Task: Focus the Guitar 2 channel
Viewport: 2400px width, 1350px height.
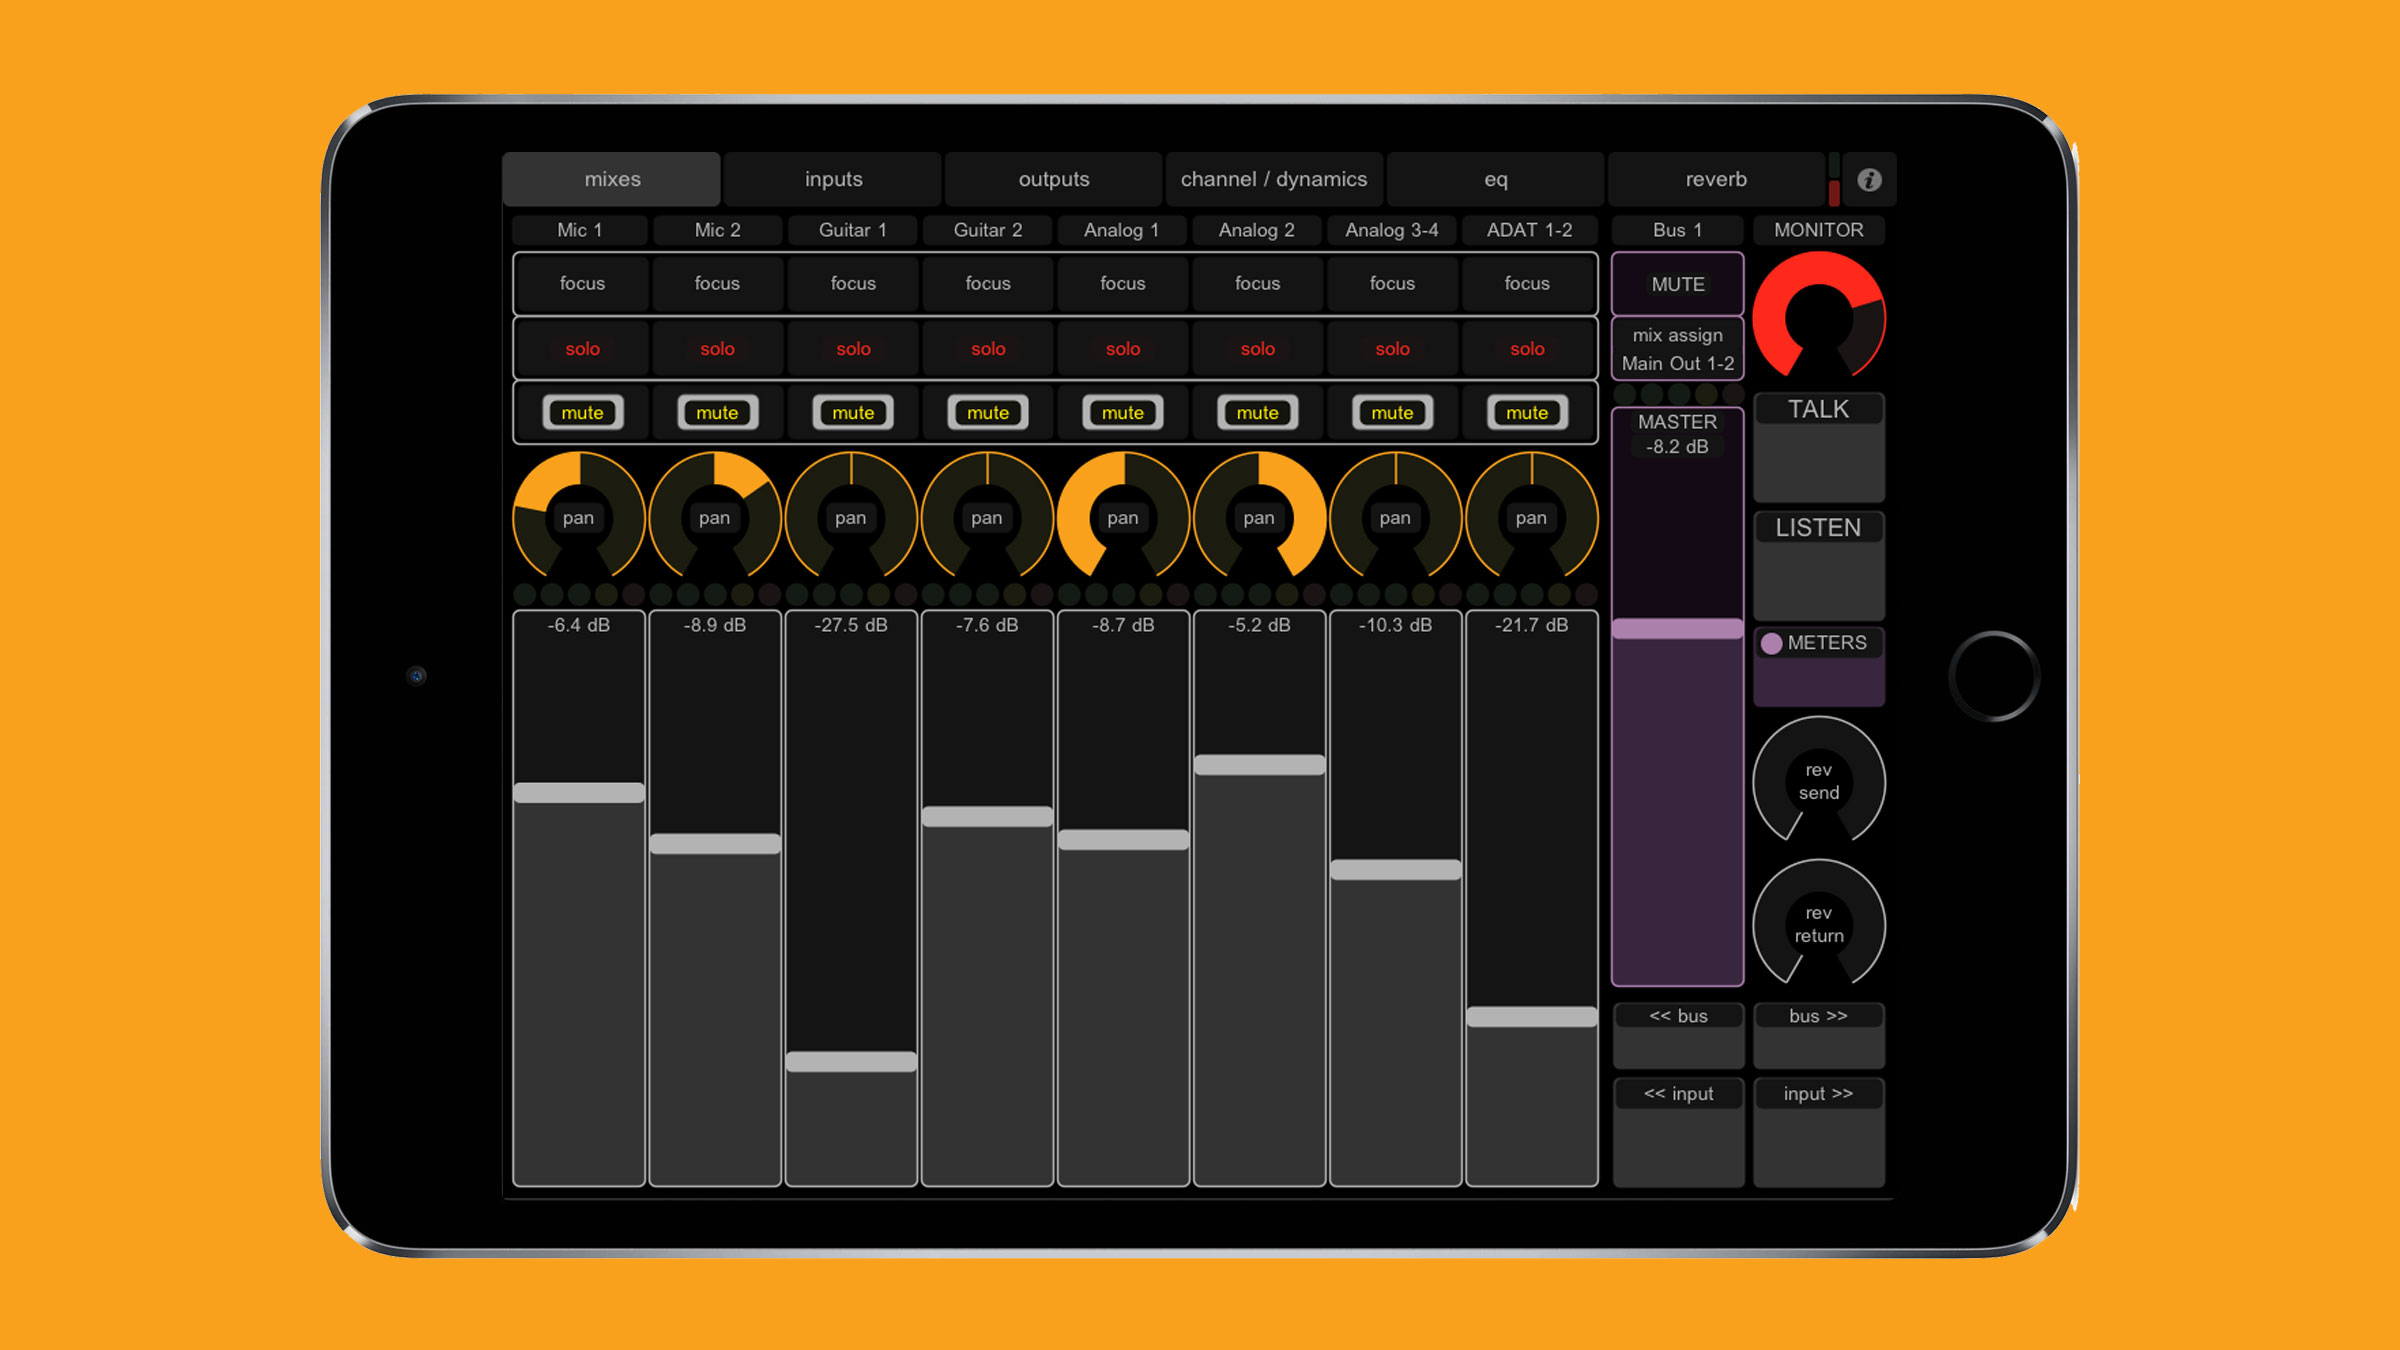Action: 988,283
